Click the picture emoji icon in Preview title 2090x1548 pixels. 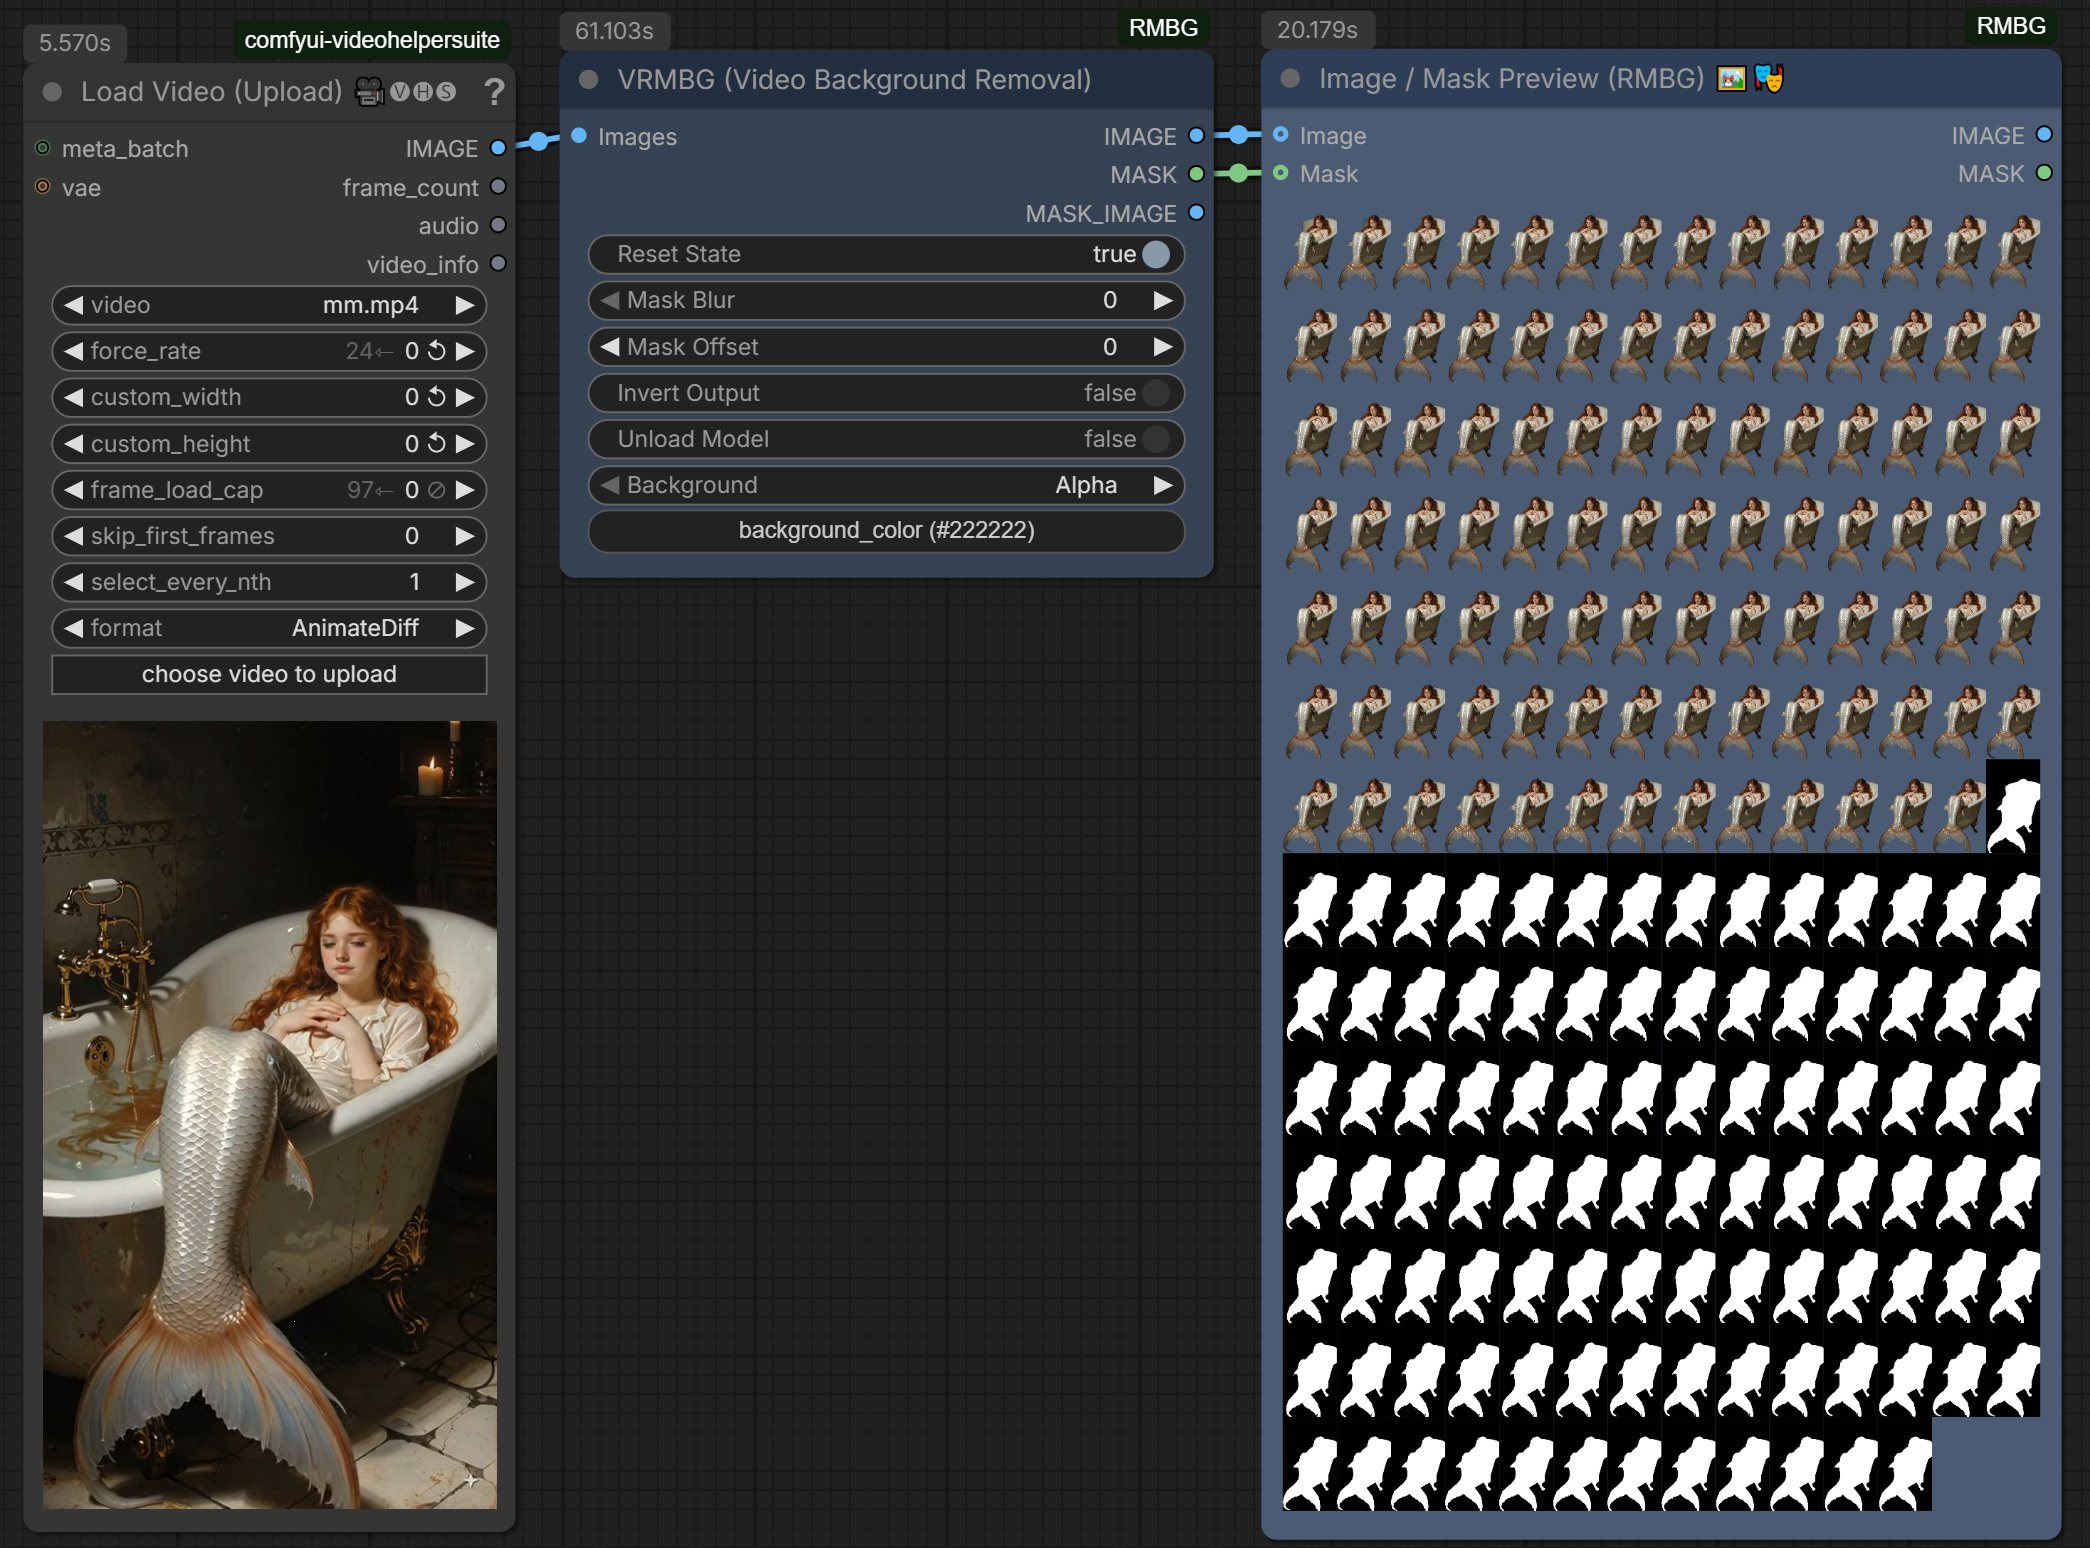1731,78
